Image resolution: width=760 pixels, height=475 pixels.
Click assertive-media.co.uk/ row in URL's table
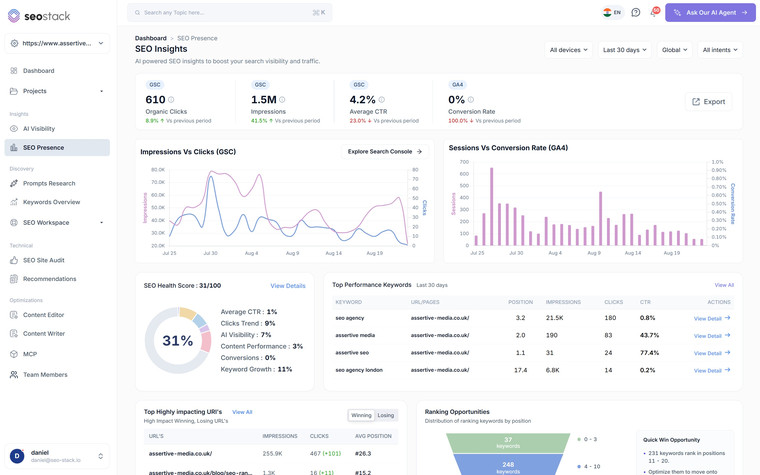click(x=271, y=454)
